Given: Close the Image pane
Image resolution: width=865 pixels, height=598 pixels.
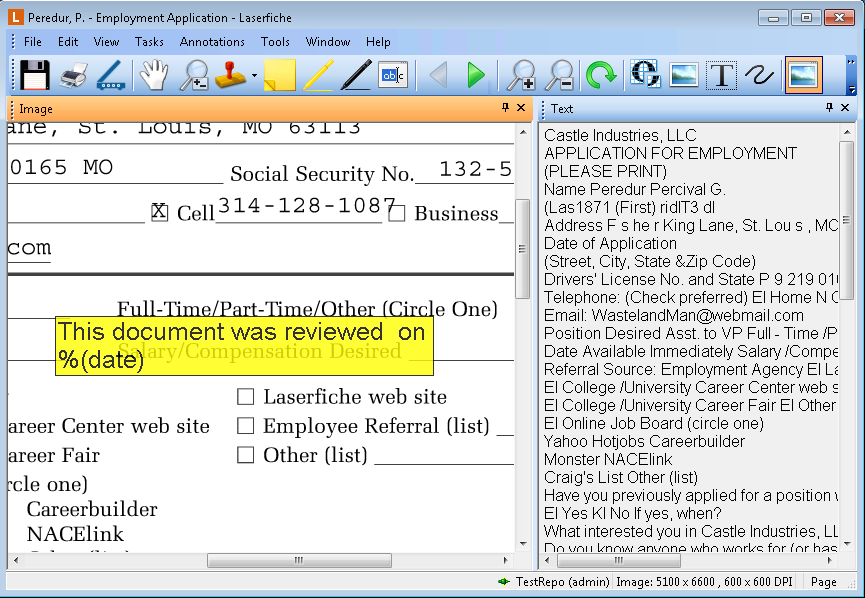Looking at the screenshot, I should point(521,108).
